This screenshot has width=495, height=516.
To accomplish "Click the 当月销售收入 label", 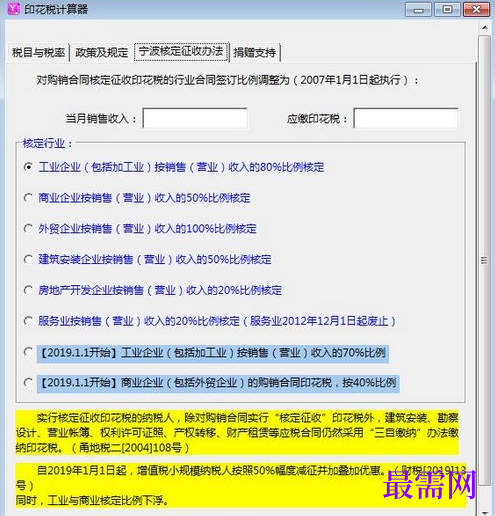I will coord(101,119).
